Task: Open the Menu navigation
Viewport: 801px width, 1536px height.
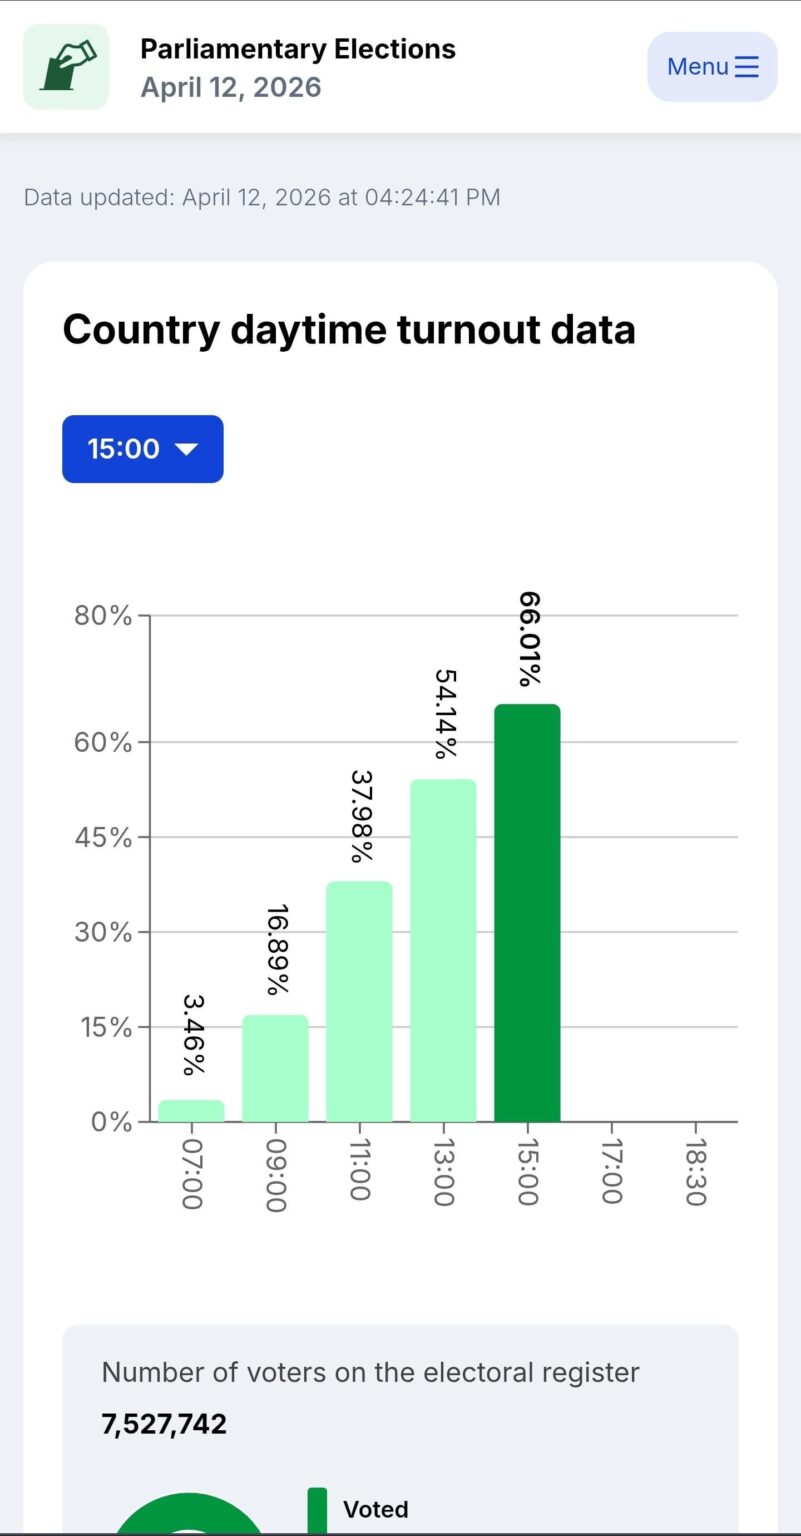Action: pos(712,66)
